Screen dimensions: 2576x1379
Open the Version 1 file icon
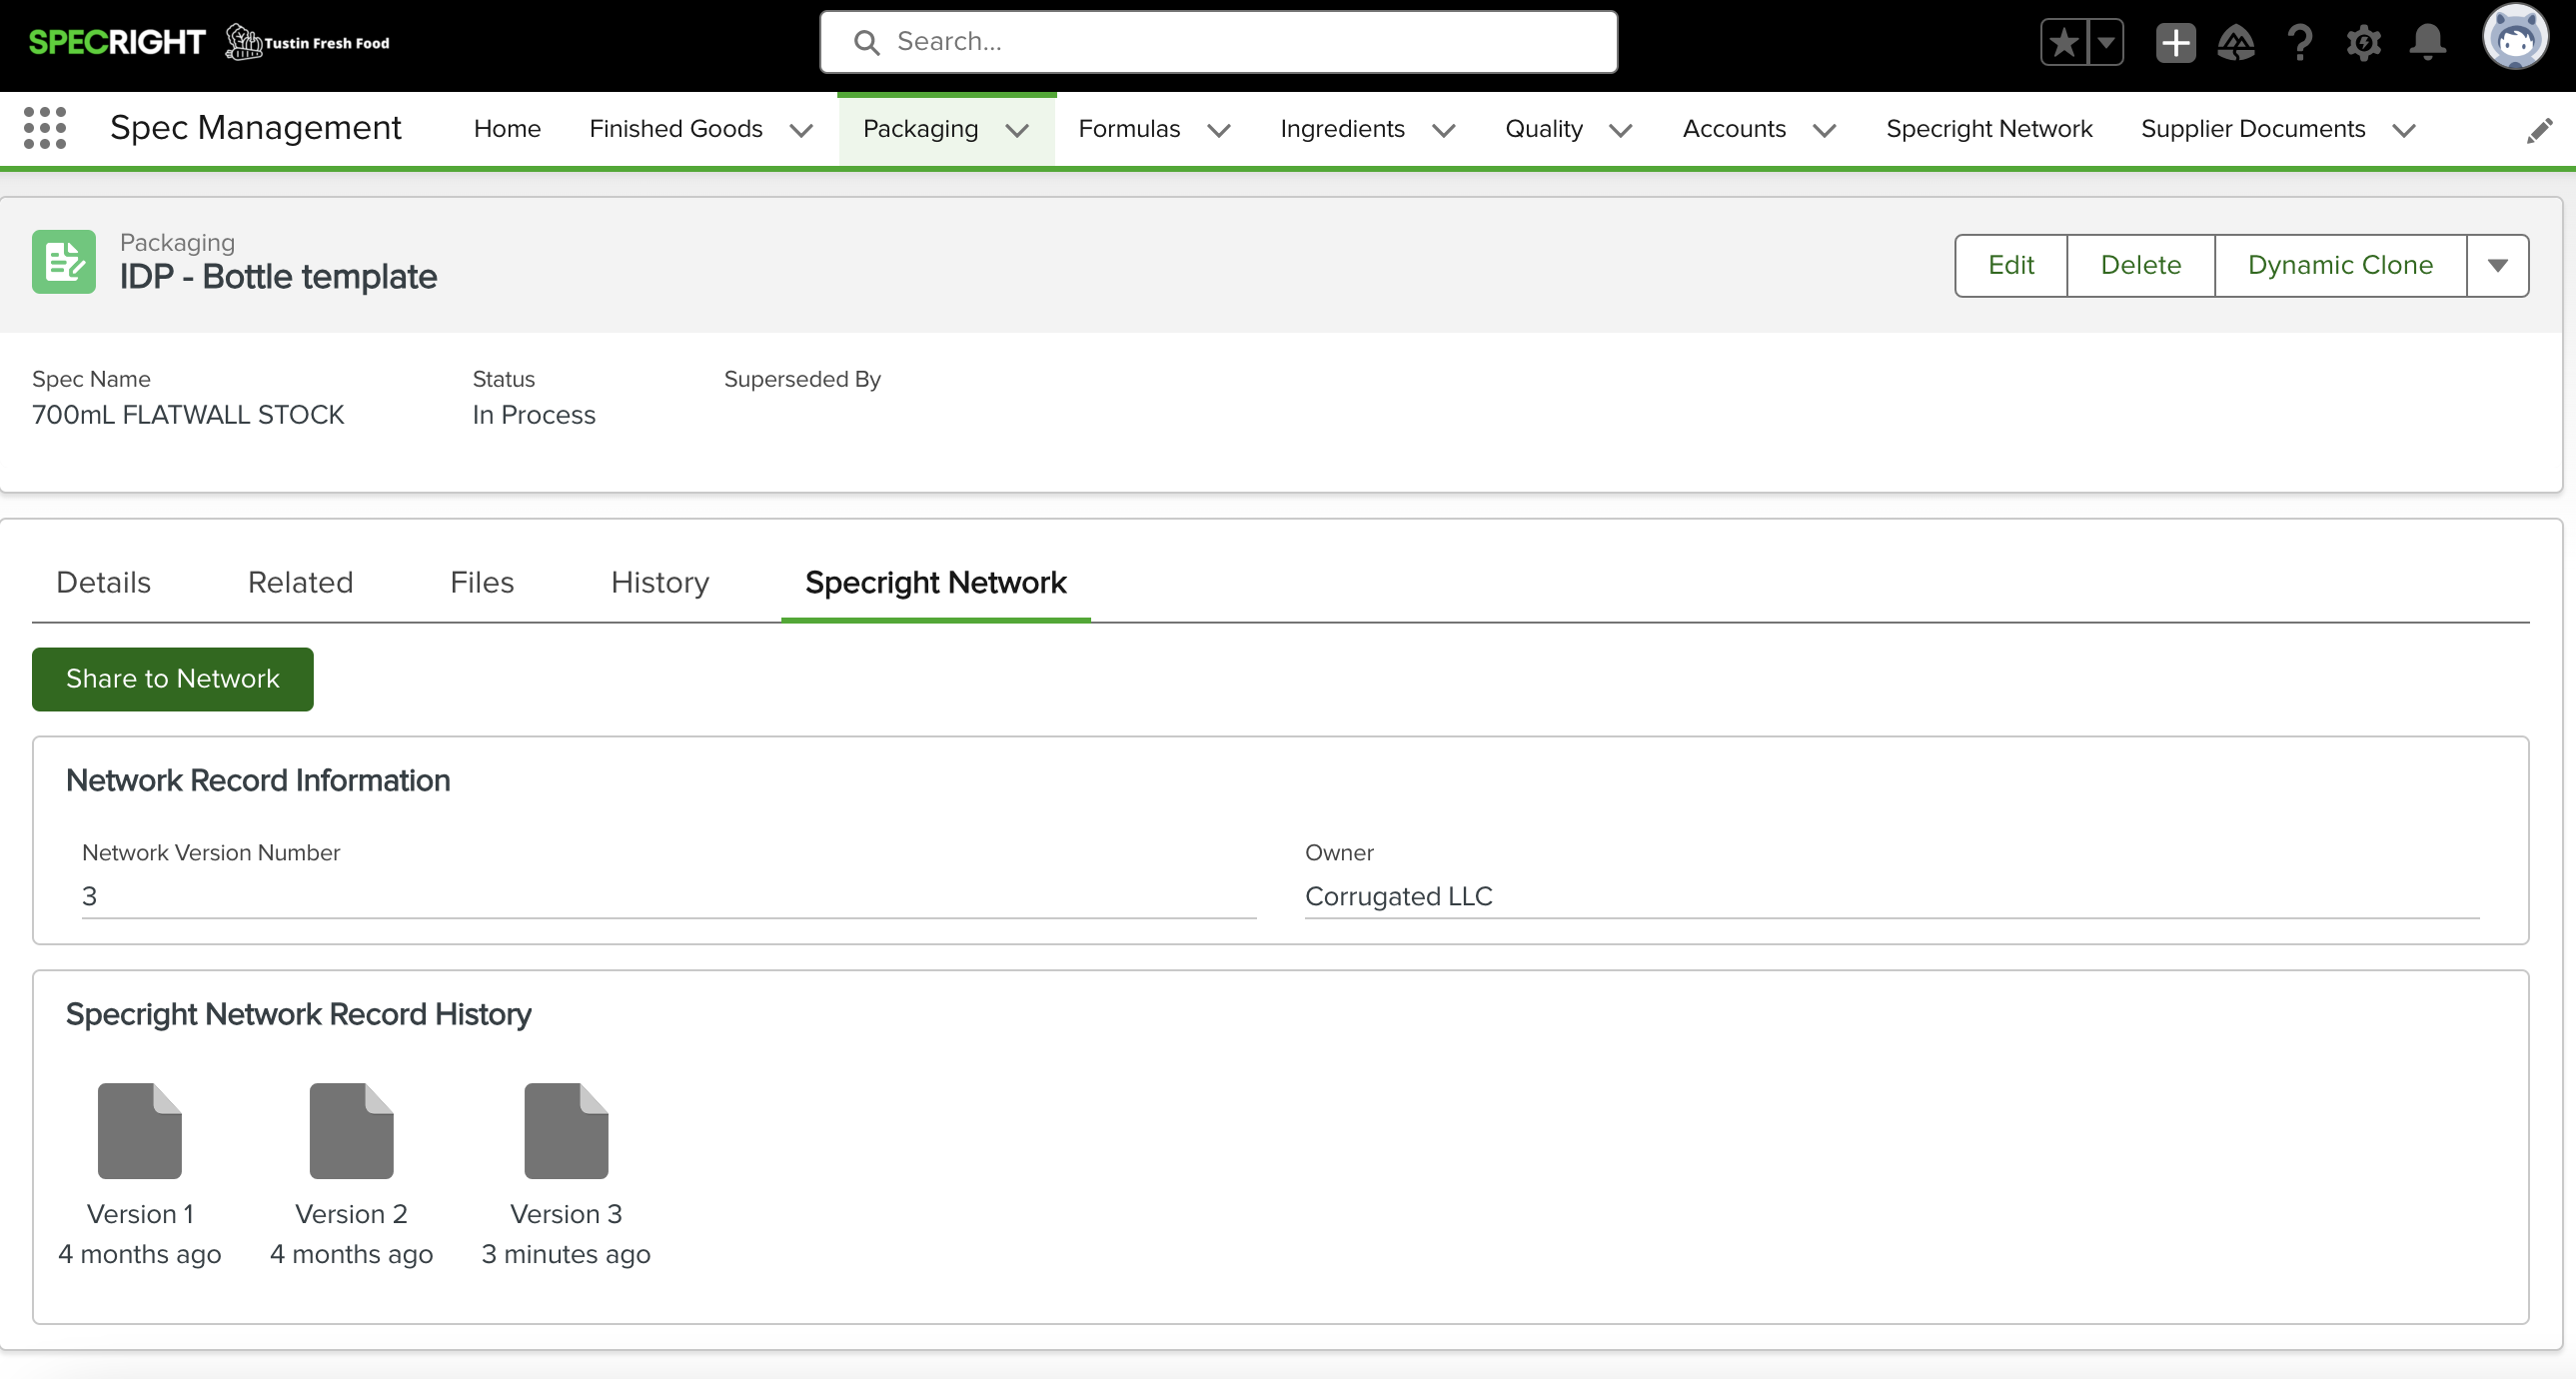[x=139, y=1131]
